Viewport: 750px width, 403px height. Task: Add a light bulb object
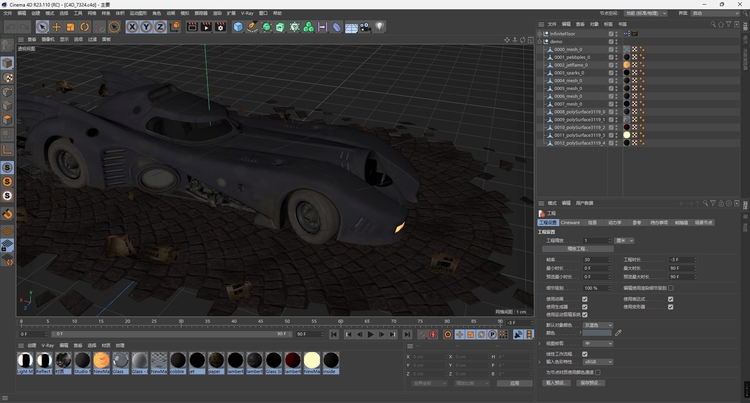tap(380, 27)
